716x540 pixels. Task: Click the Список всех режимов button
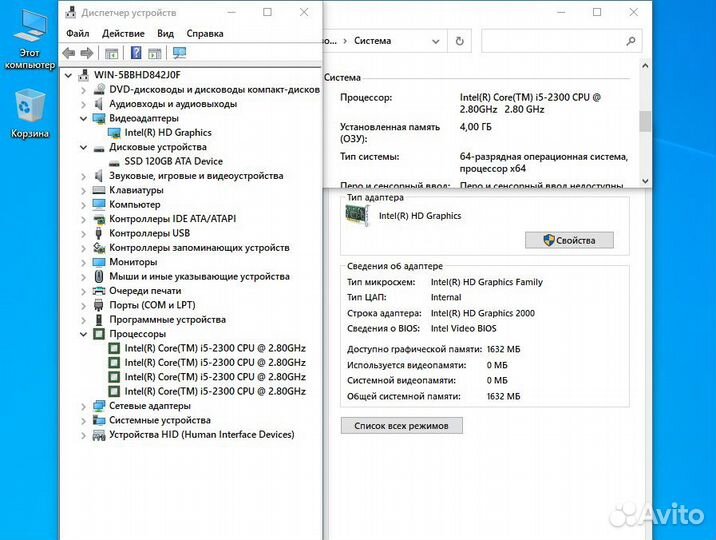pyautogui.click(x=401, y=425)
